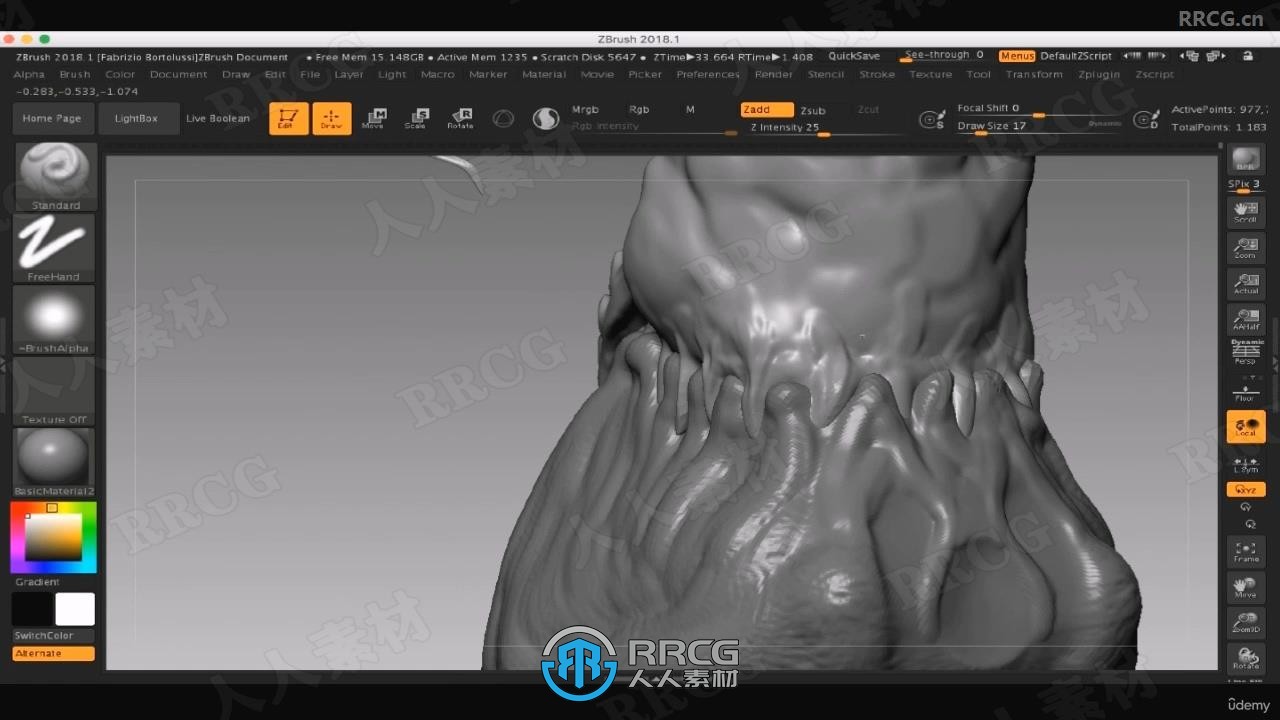Image resolution: width=1280 pixels, height=720 pixels.
Task: Open the FreeHand stroke picker
Action: pyautogui.click(x=55, y=248)
